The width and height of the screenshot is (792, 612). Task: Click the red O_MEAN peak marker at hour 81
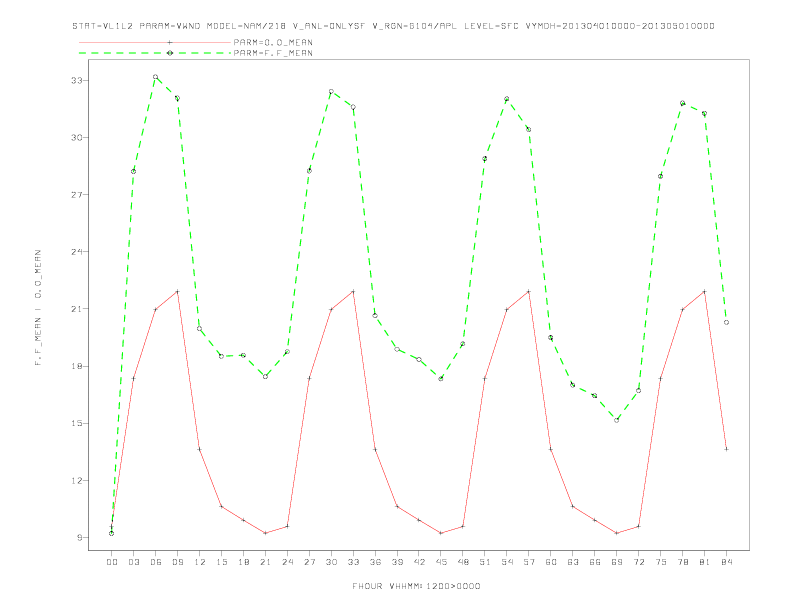point(705,291)
